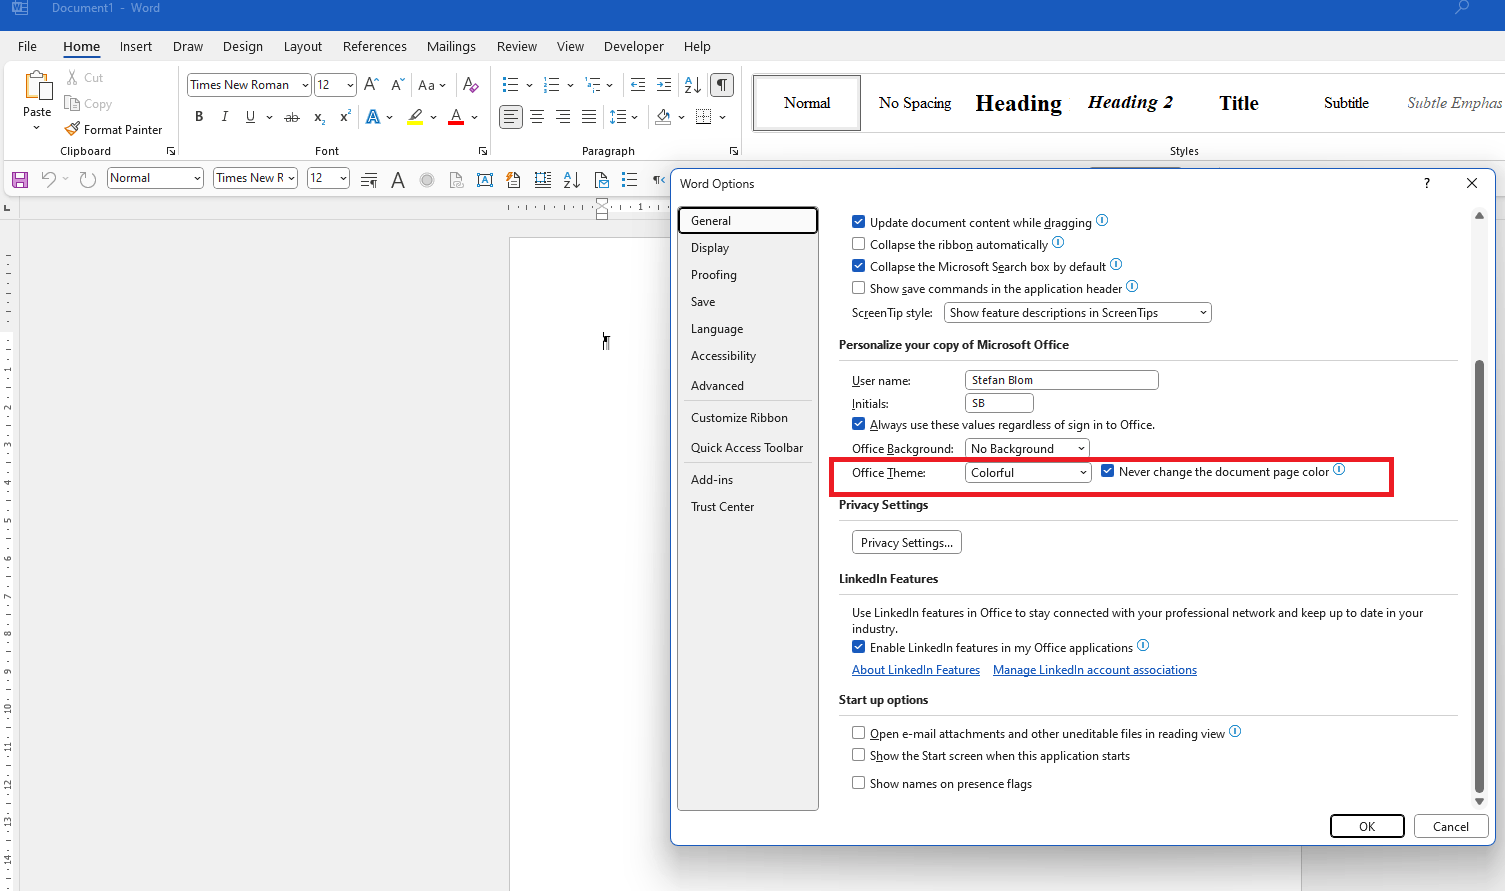The width and height of the screenshot is (1505, 891).
Task: Toggle bold formatting in the ribbon
Action: click(198, 117)
